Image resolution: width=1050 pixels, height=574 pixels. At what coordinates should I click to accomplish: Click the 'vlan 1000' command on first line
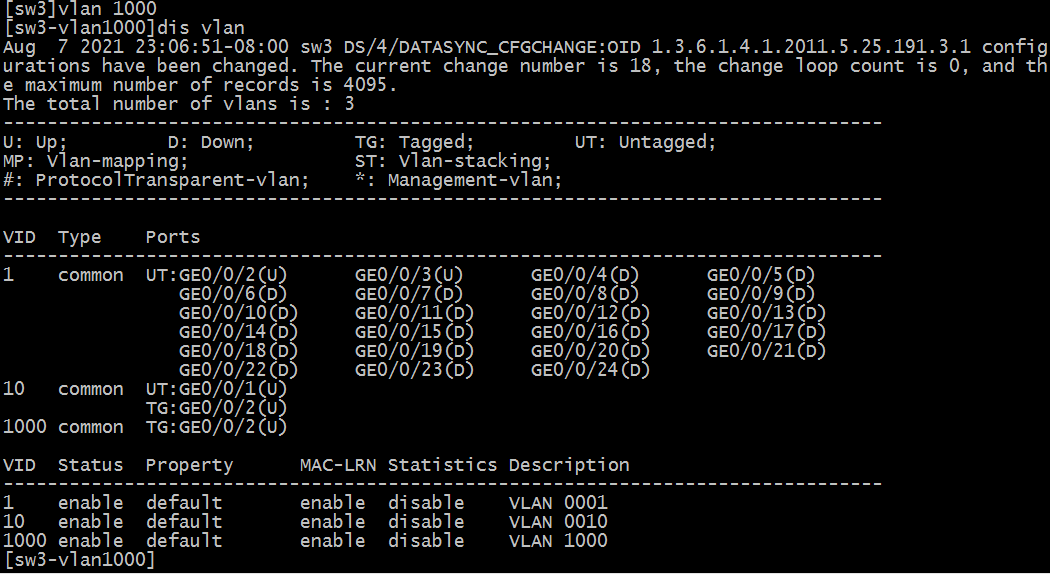click(x=107, y=9)
